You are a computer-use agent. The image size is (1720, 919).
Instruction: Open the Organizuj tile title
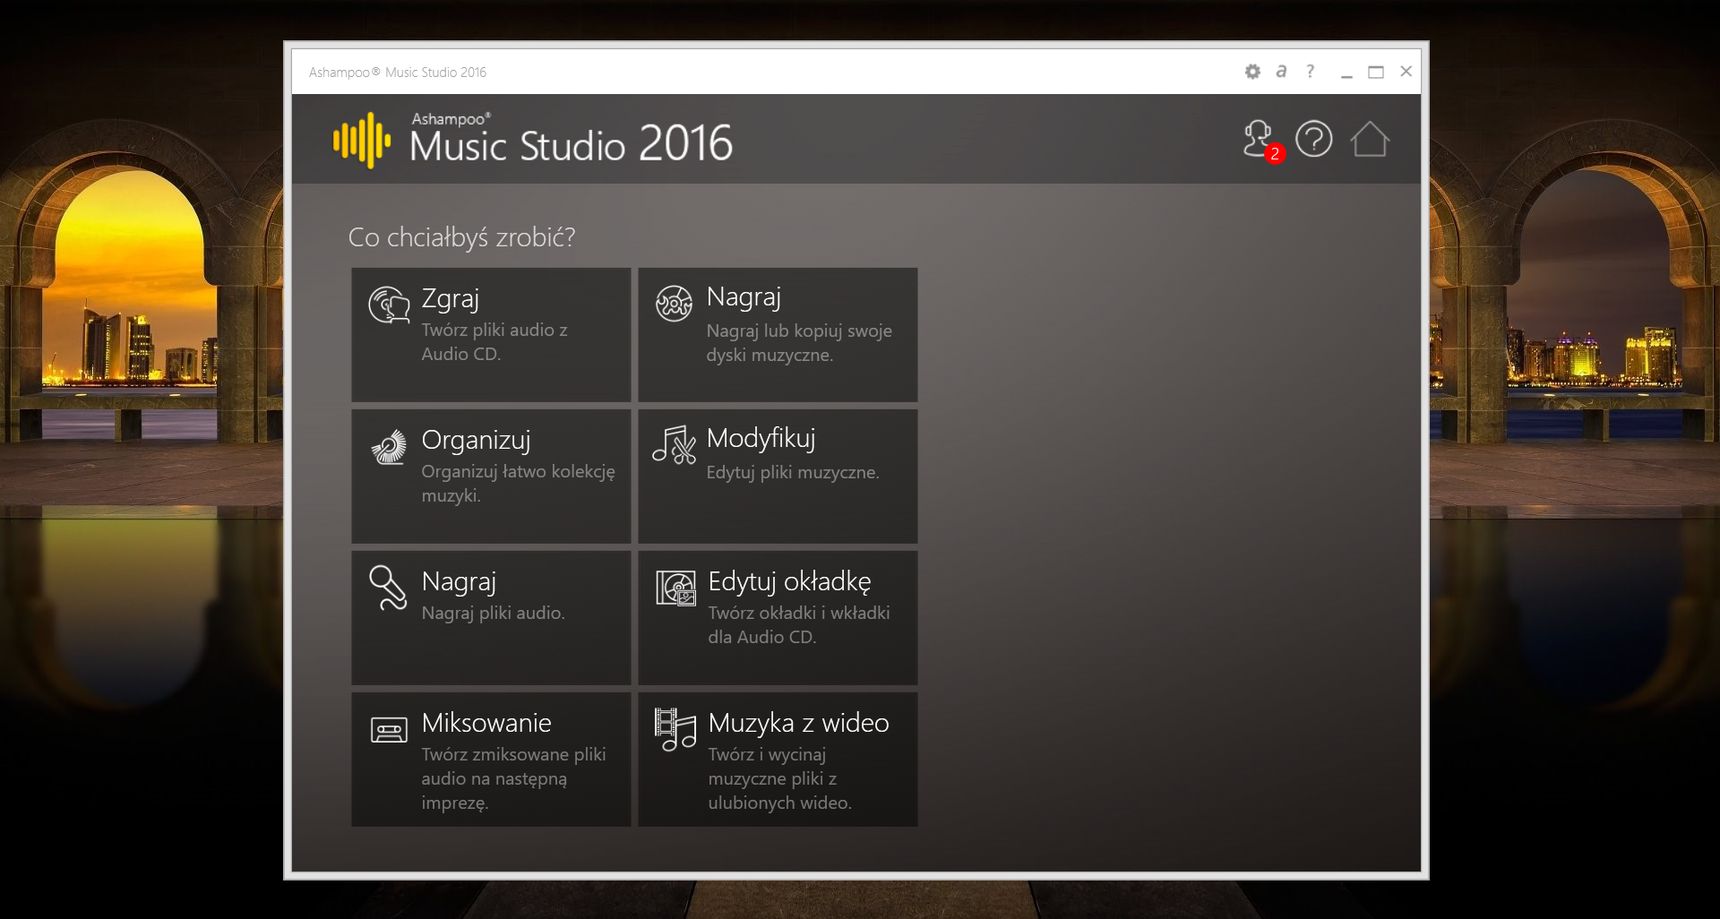click(x=476, y=440)
